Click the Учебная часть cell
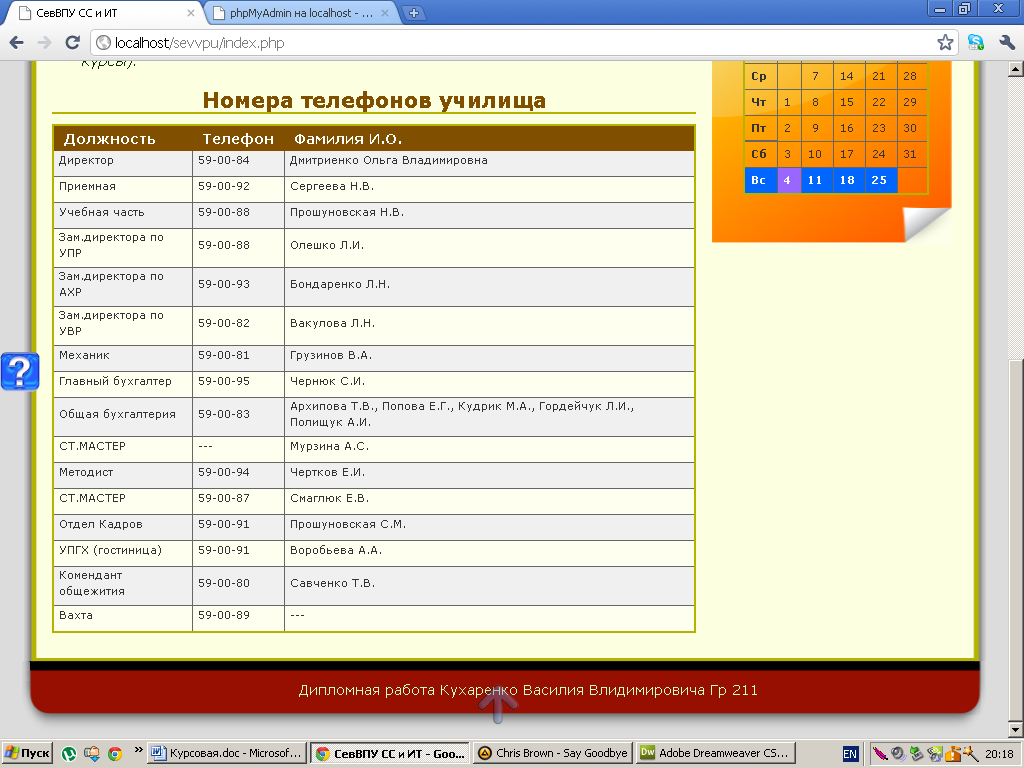Image resolution: width=1024 pixels, height=768 pixels. click(123, 215)
